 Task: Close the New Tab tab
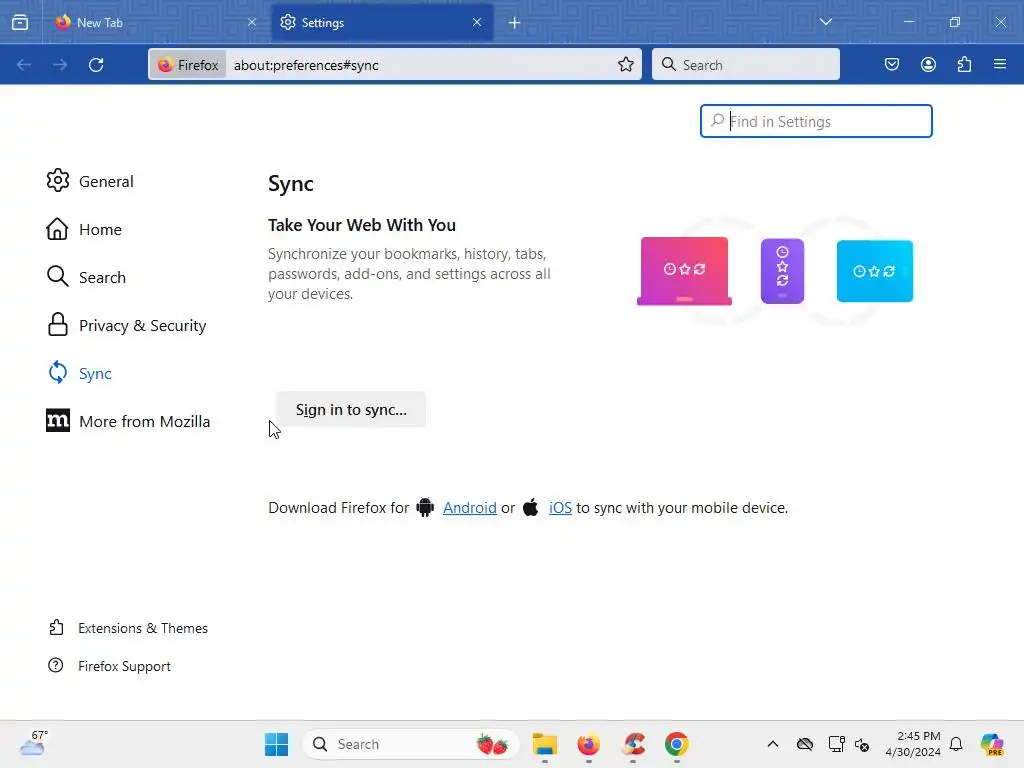click(252, 22)
